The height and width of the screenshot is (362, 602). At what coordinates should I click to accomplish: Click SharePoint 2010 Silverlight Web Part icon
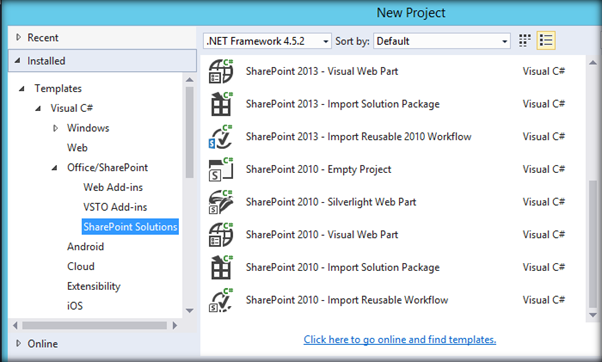[x=221, y=202]
